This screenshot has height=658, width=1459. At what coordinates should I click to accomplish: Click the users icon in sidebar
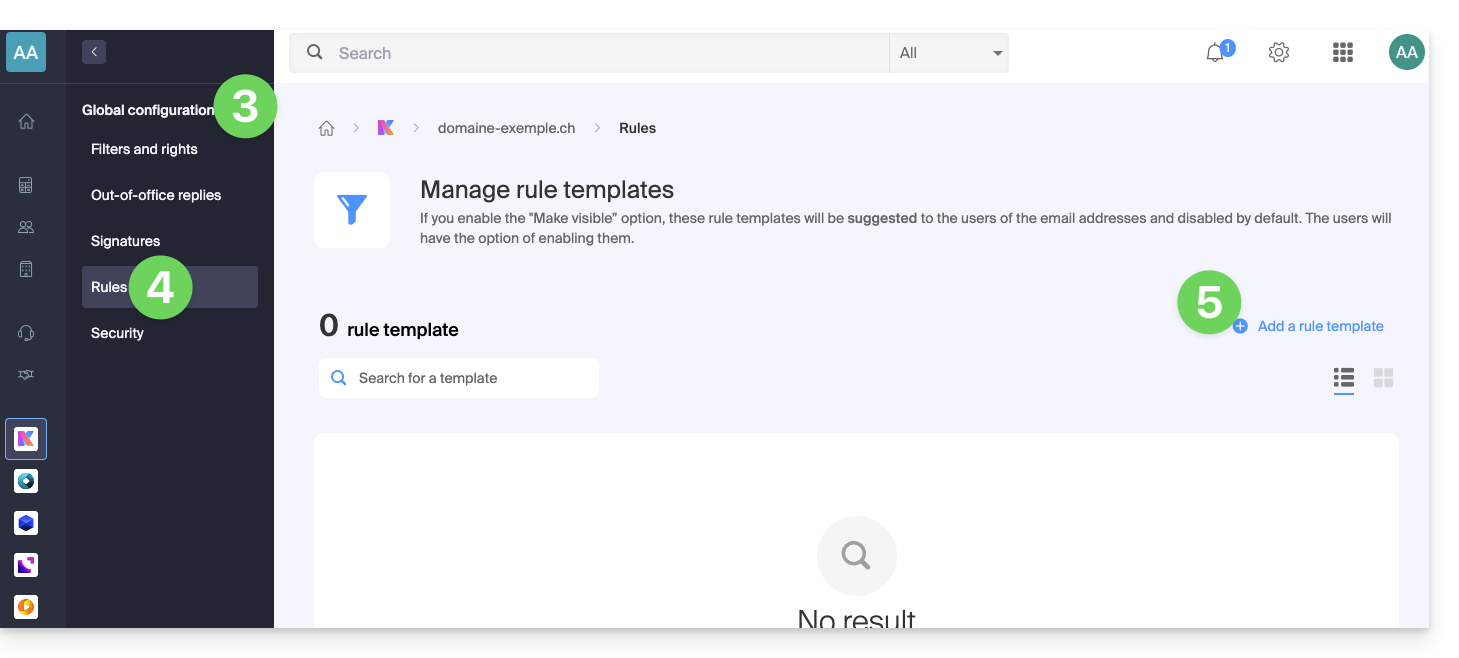(26, 227)
